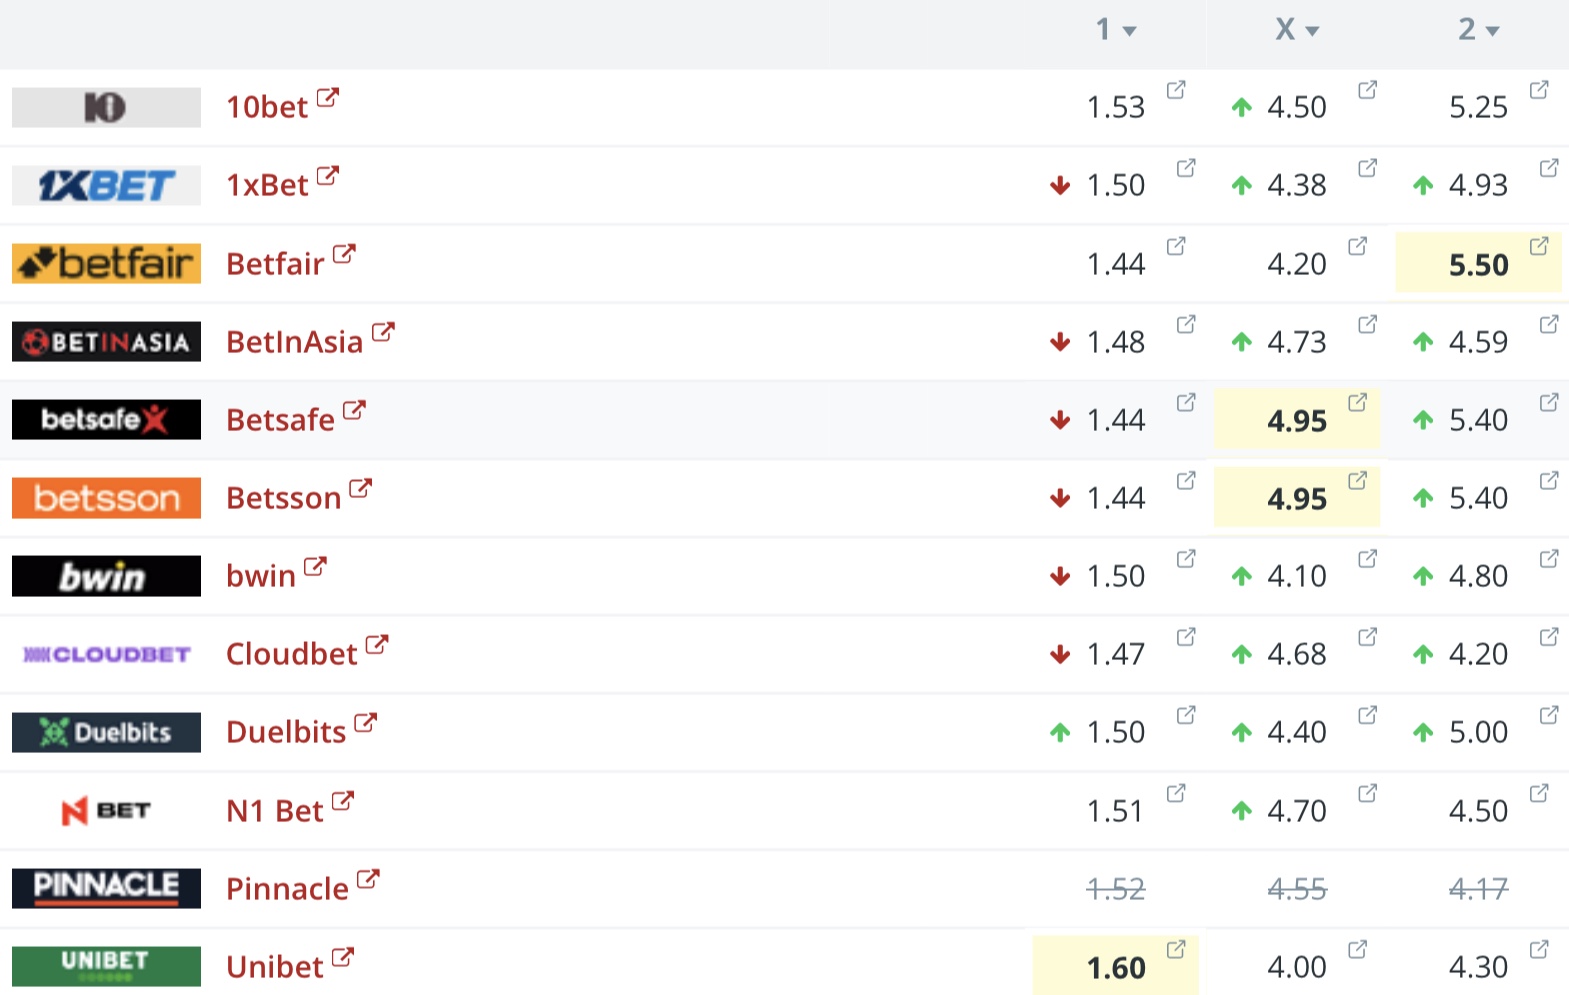Expand the column 2 sort dropdown
This screenshot has height=995, width=1569.
[x=1493, y=31]
